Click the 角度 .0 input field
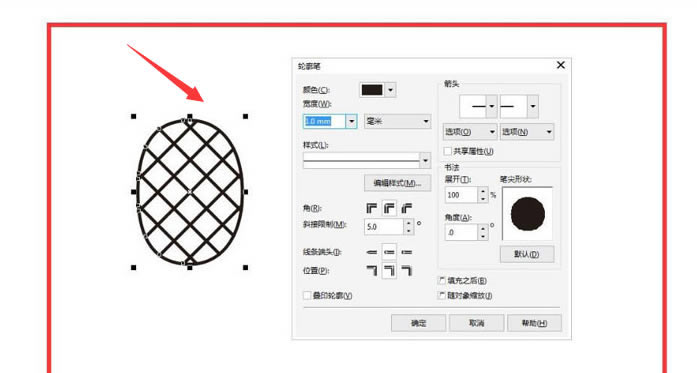The height and width of the screenshot is (373, 697). pyautogui.click(x=461, y=232)
